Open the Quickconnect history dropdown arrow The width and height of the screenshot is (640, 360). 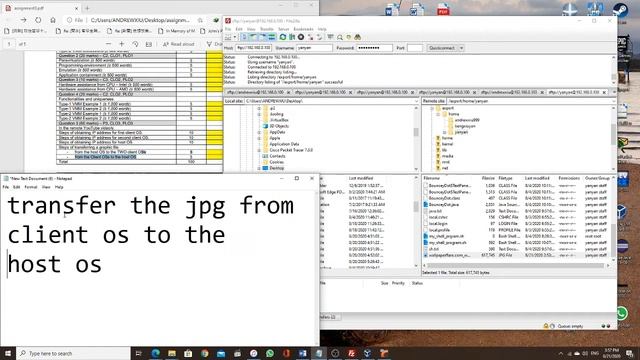pyautogui.click(x=462, y=48)
